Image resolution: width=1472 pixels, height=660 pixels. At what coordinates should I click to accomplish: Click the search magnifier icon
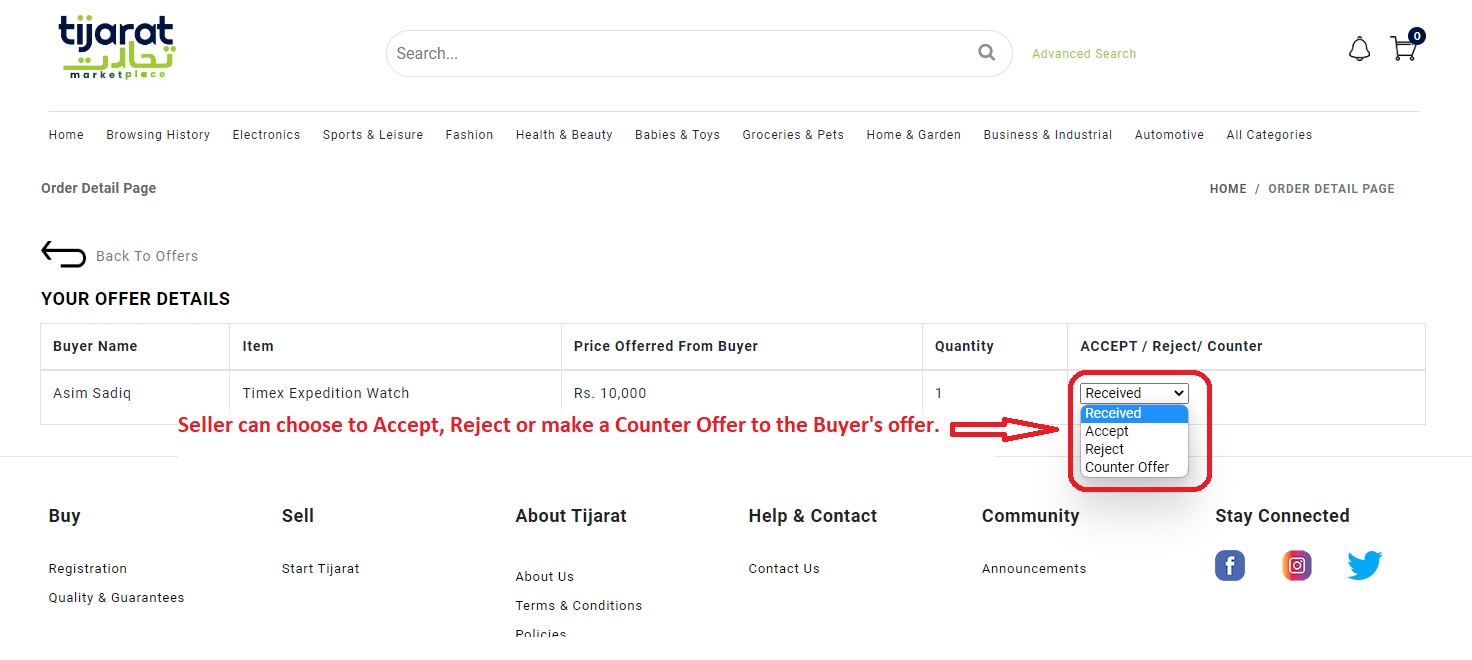click(986, 53)
